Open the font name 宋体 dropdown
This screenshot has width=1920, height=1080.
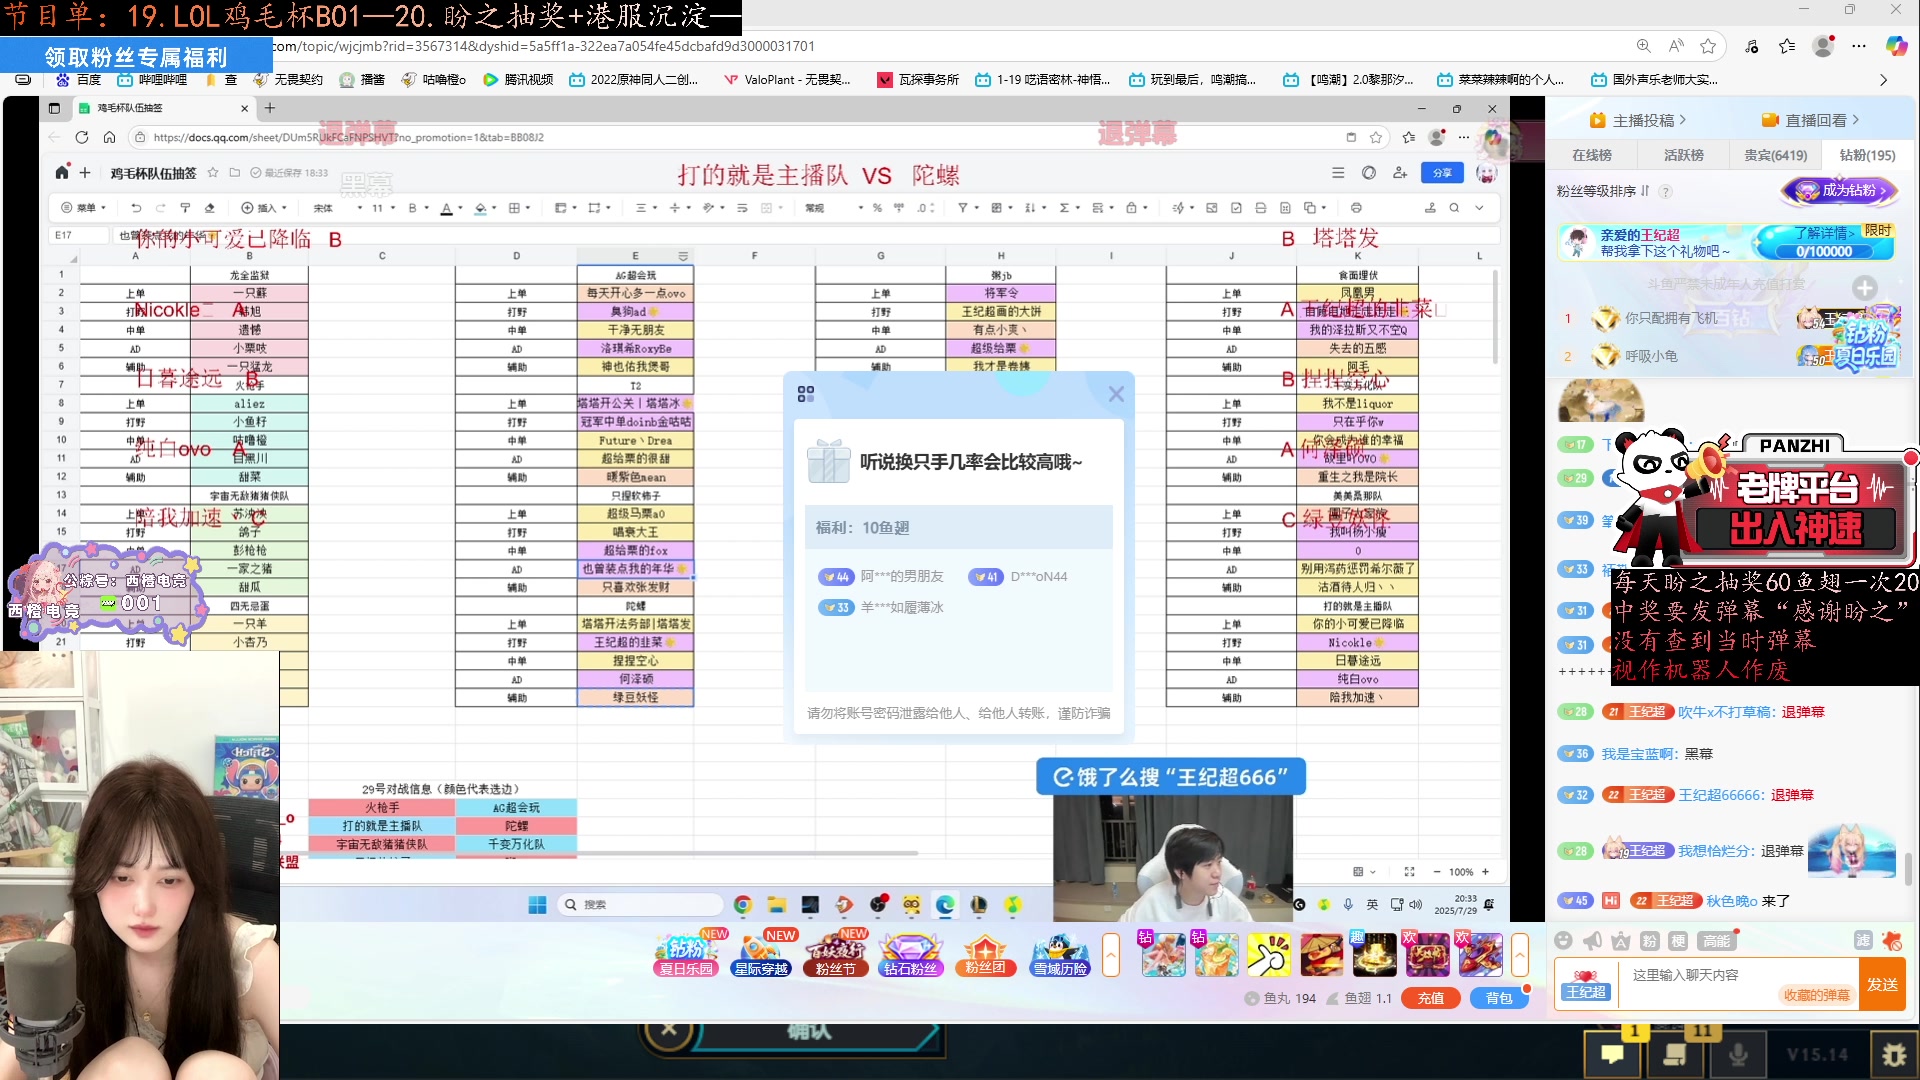coord(338,208)
